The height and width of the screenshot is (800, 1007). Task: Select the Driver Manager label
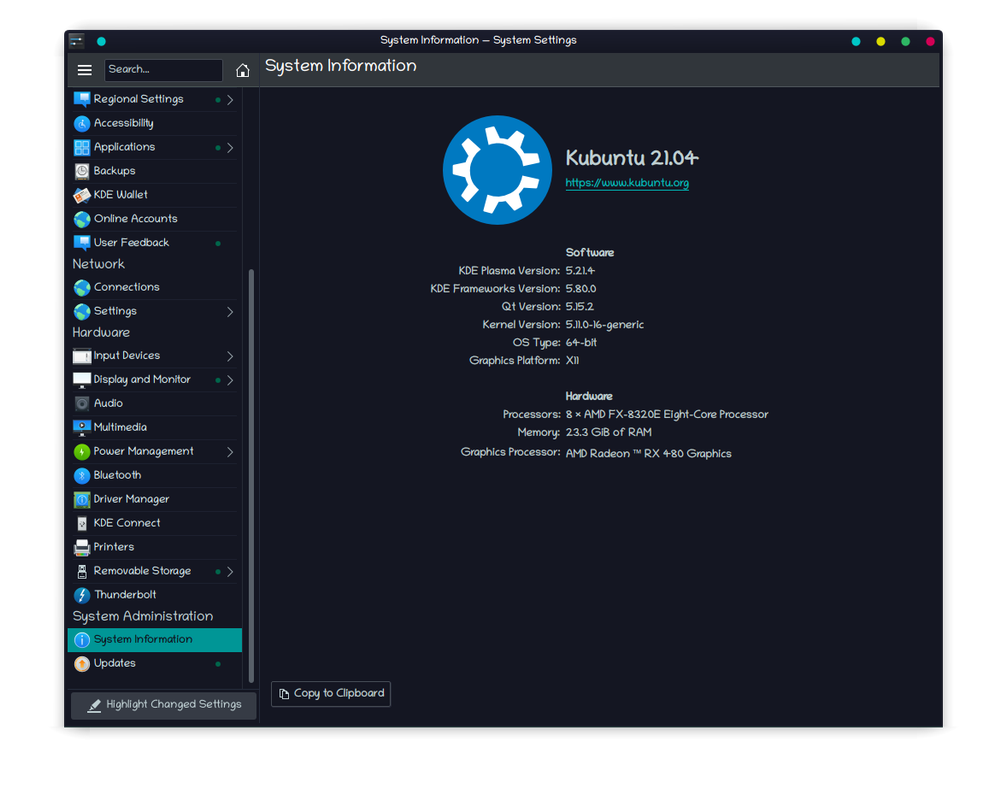pos(132,500)
